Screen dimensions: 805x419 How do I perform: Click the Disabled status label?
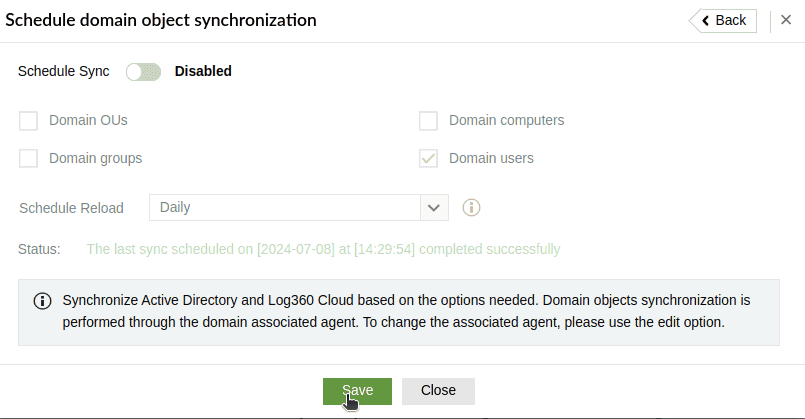point(203,71)
